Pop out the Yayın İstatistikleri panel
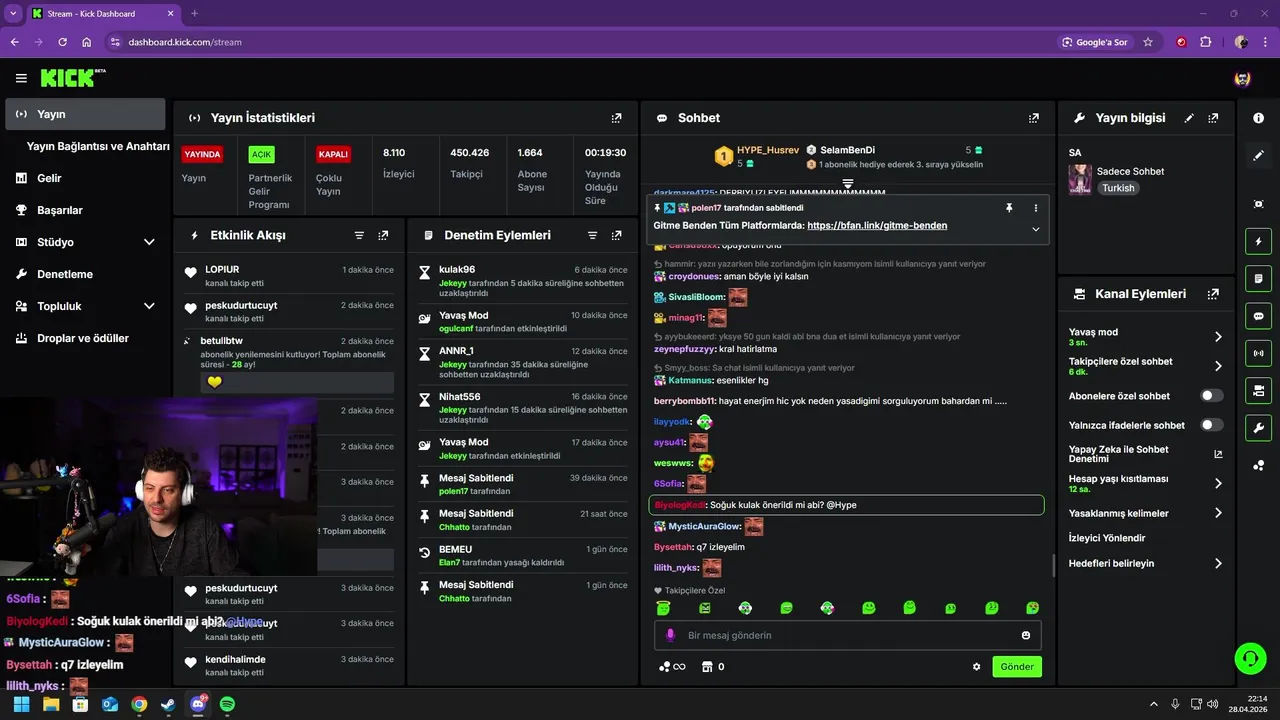This screenshot has height=720, width=1280. 617,118
